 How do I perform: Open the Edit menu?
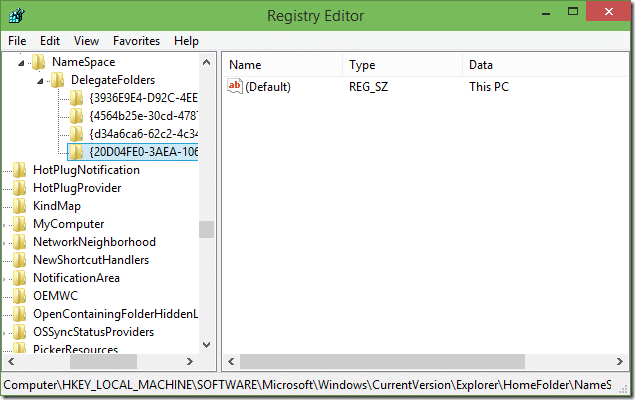pos(50,41)
